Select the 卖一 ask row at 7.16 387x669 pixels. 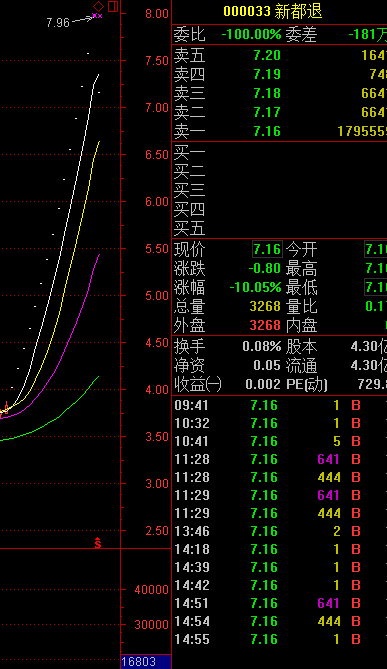click(x=279, y=131)
